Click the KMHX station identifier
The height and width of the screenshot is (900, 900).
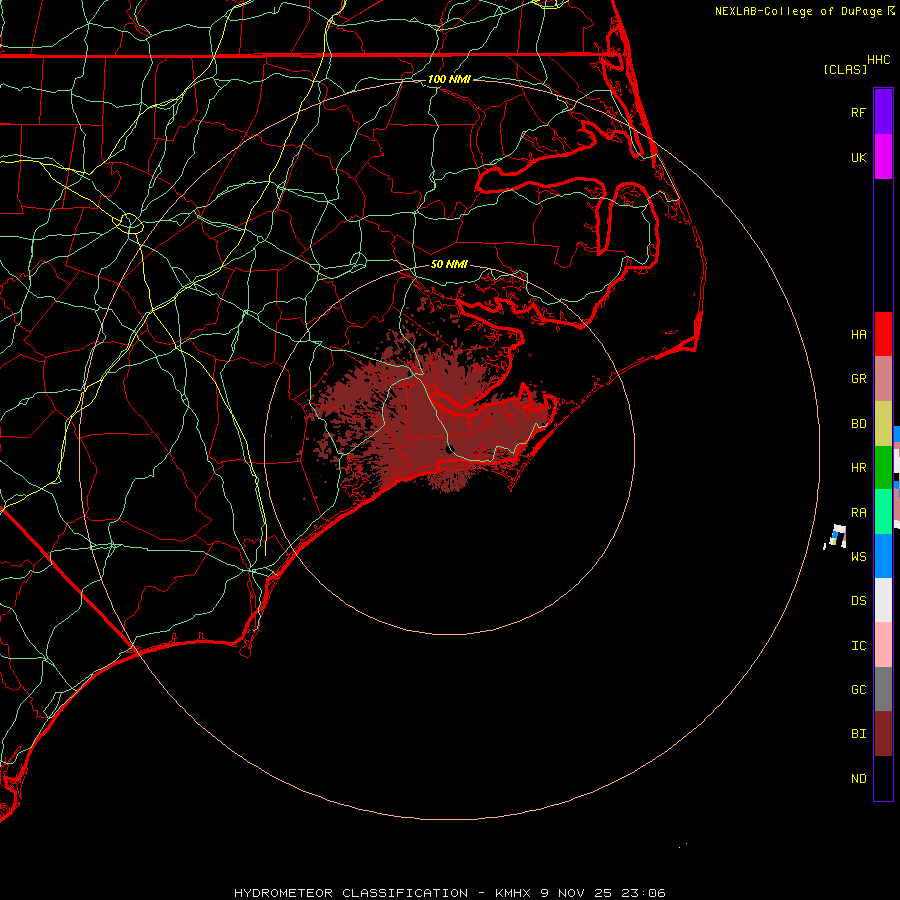[x=513, y=893]
